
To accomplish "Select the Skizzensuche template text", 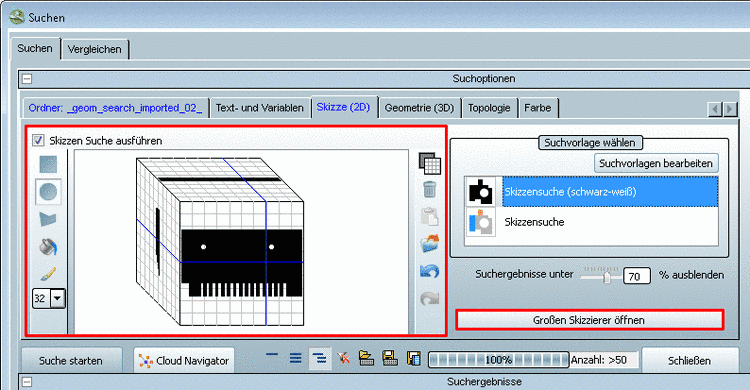I will 534,222.
